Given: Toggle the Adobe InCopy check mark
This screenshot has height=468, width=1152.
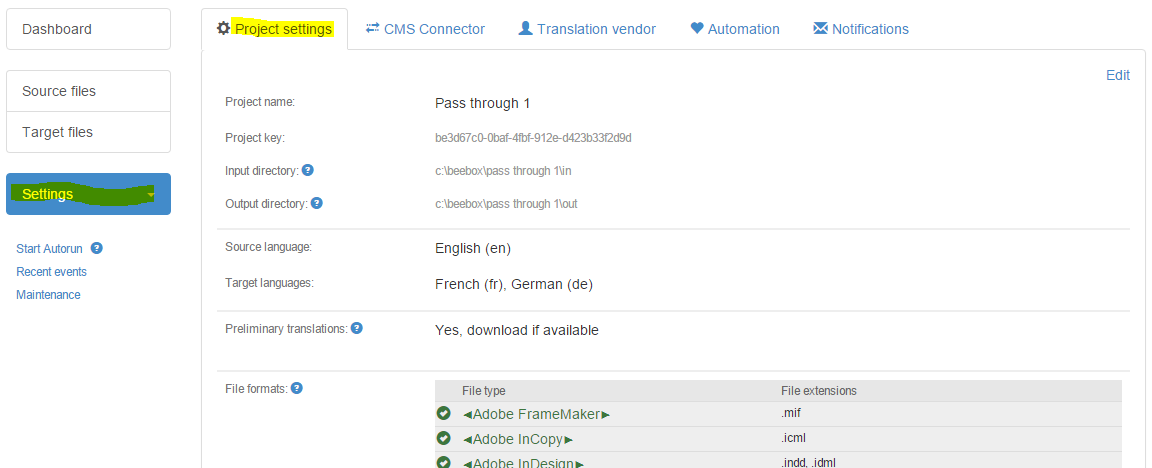Looking at the screenshot, I should click(444, 438).
